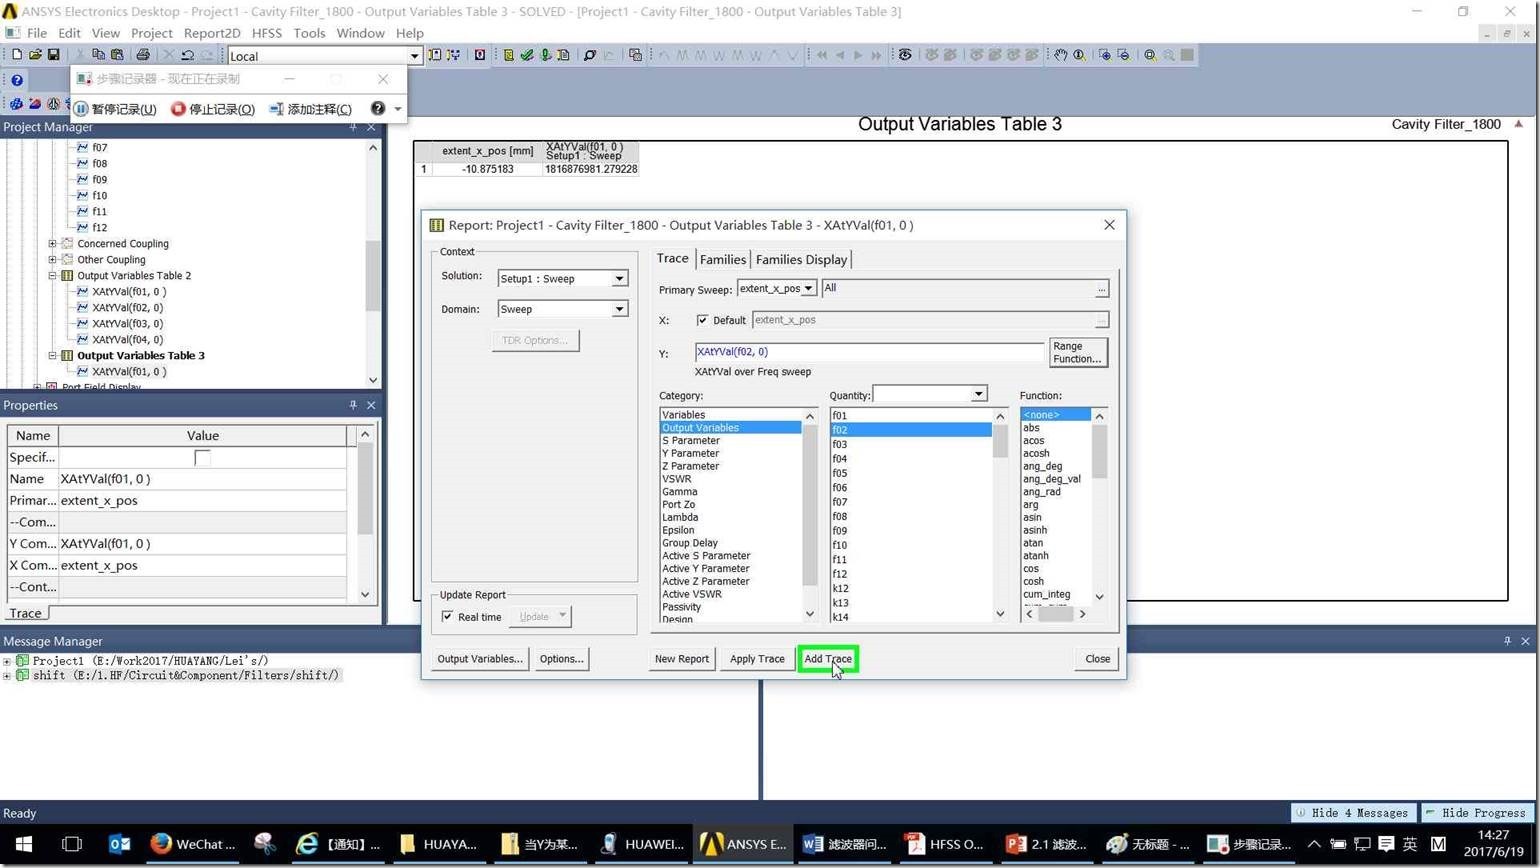
Task: Click the Validate green checkmark icon
Action: coord(527,55)
